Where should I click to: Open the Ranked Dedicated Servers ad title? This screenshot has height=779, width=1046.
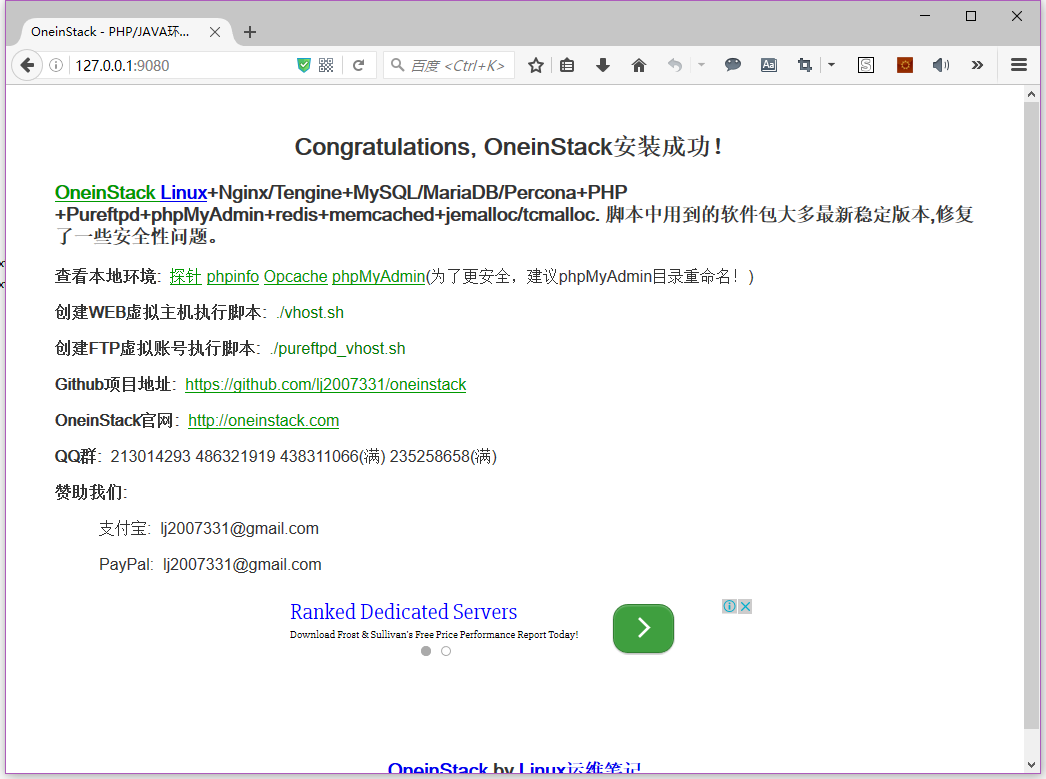pos(404,612)
